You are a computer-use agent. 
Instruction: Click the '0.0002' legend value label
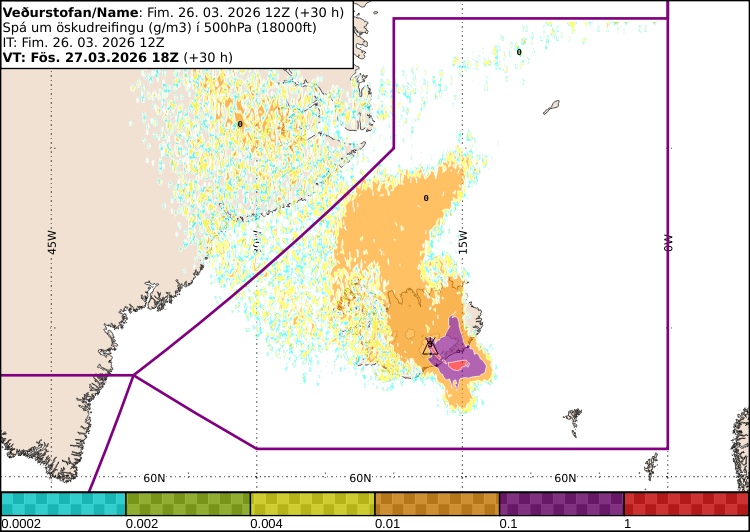click(21, 523)
